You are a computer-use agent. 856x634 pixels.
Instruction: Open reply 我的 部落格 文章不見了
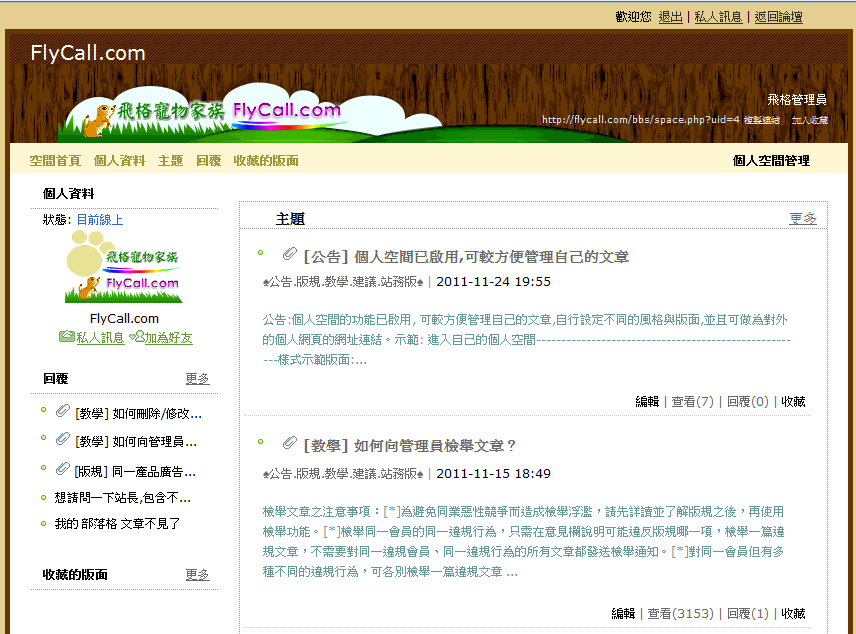(x=115, y=523)
